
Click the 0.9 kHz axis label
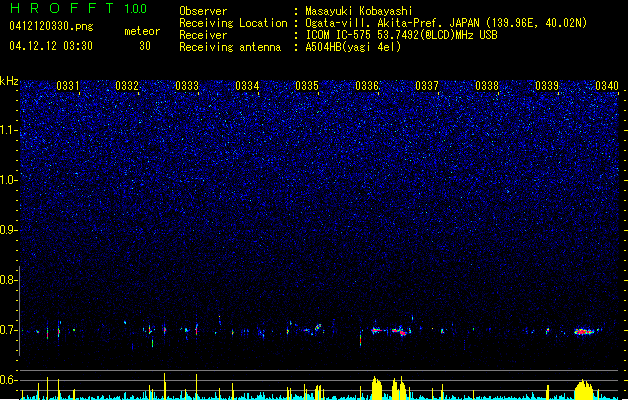point(9,230)
